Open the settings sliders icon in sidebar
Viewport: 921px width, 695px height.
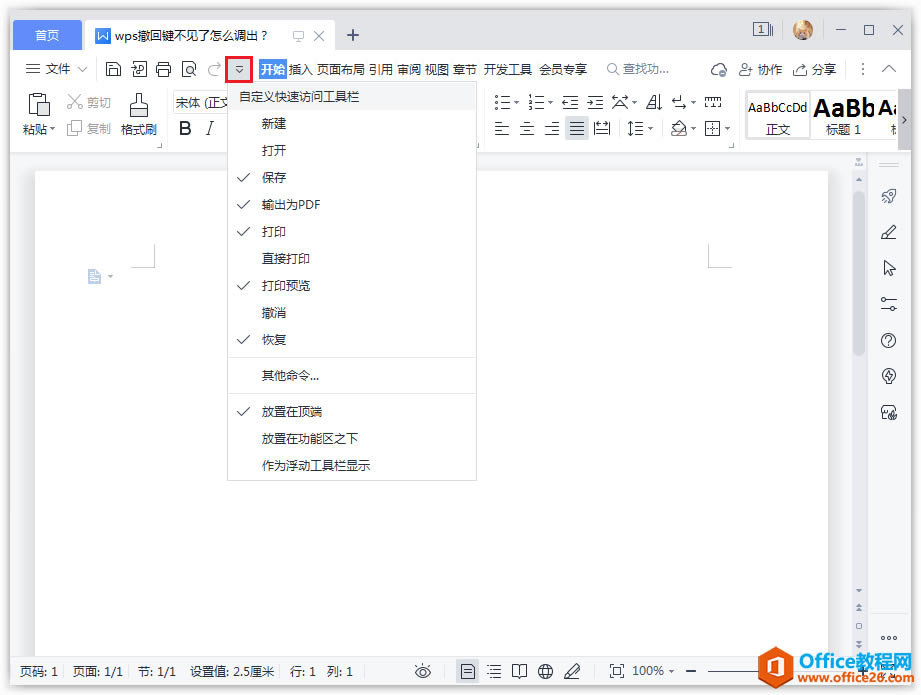[889, 304]
